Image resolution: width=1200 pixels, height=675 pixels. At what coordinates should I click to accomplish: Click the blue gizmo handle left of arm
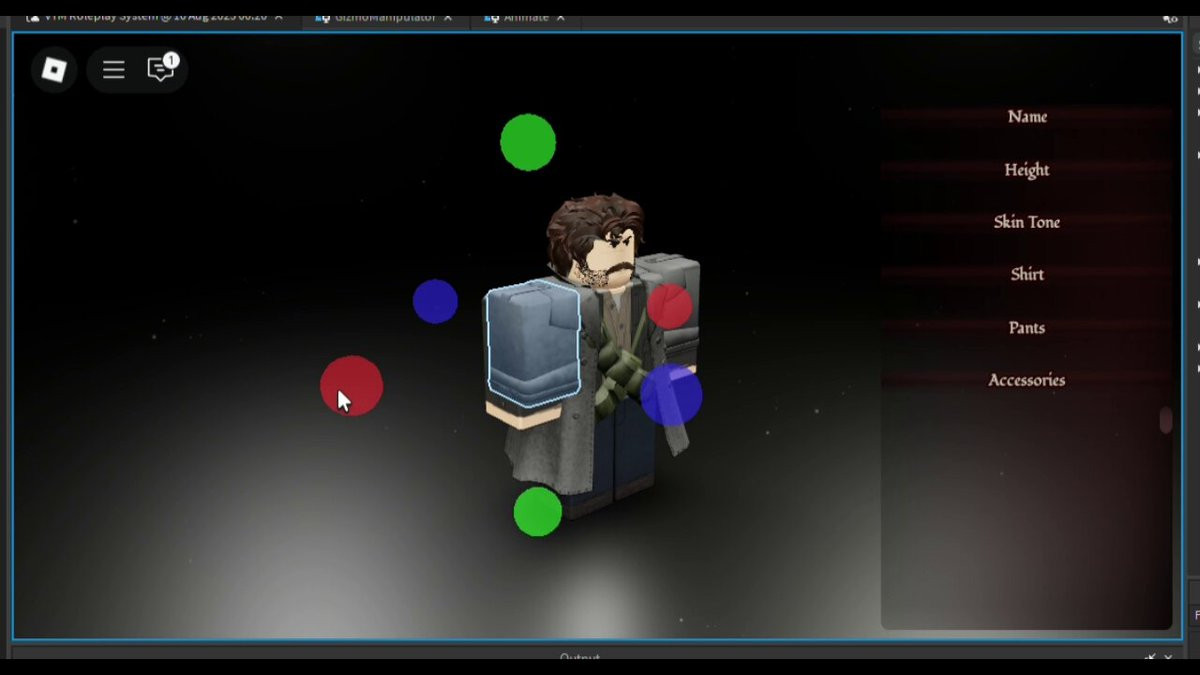click(x=435, y=301)
